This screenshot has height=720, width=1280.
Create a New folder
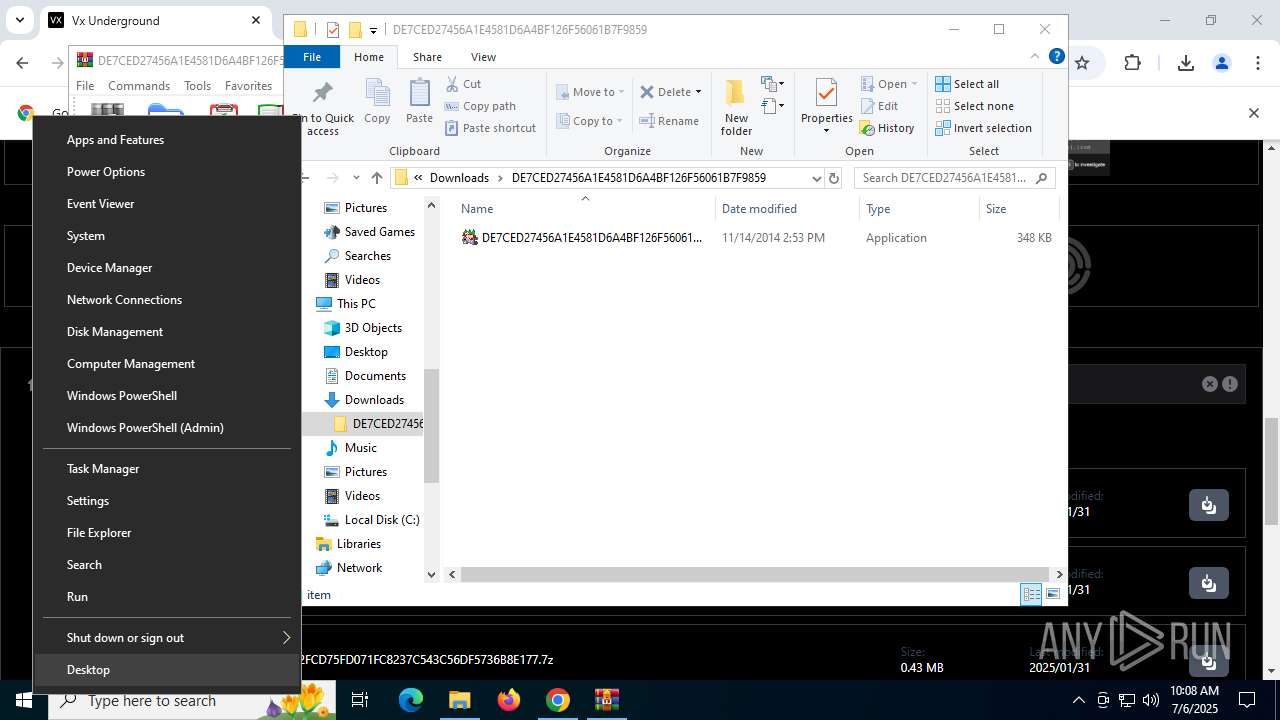pos(736,107)
